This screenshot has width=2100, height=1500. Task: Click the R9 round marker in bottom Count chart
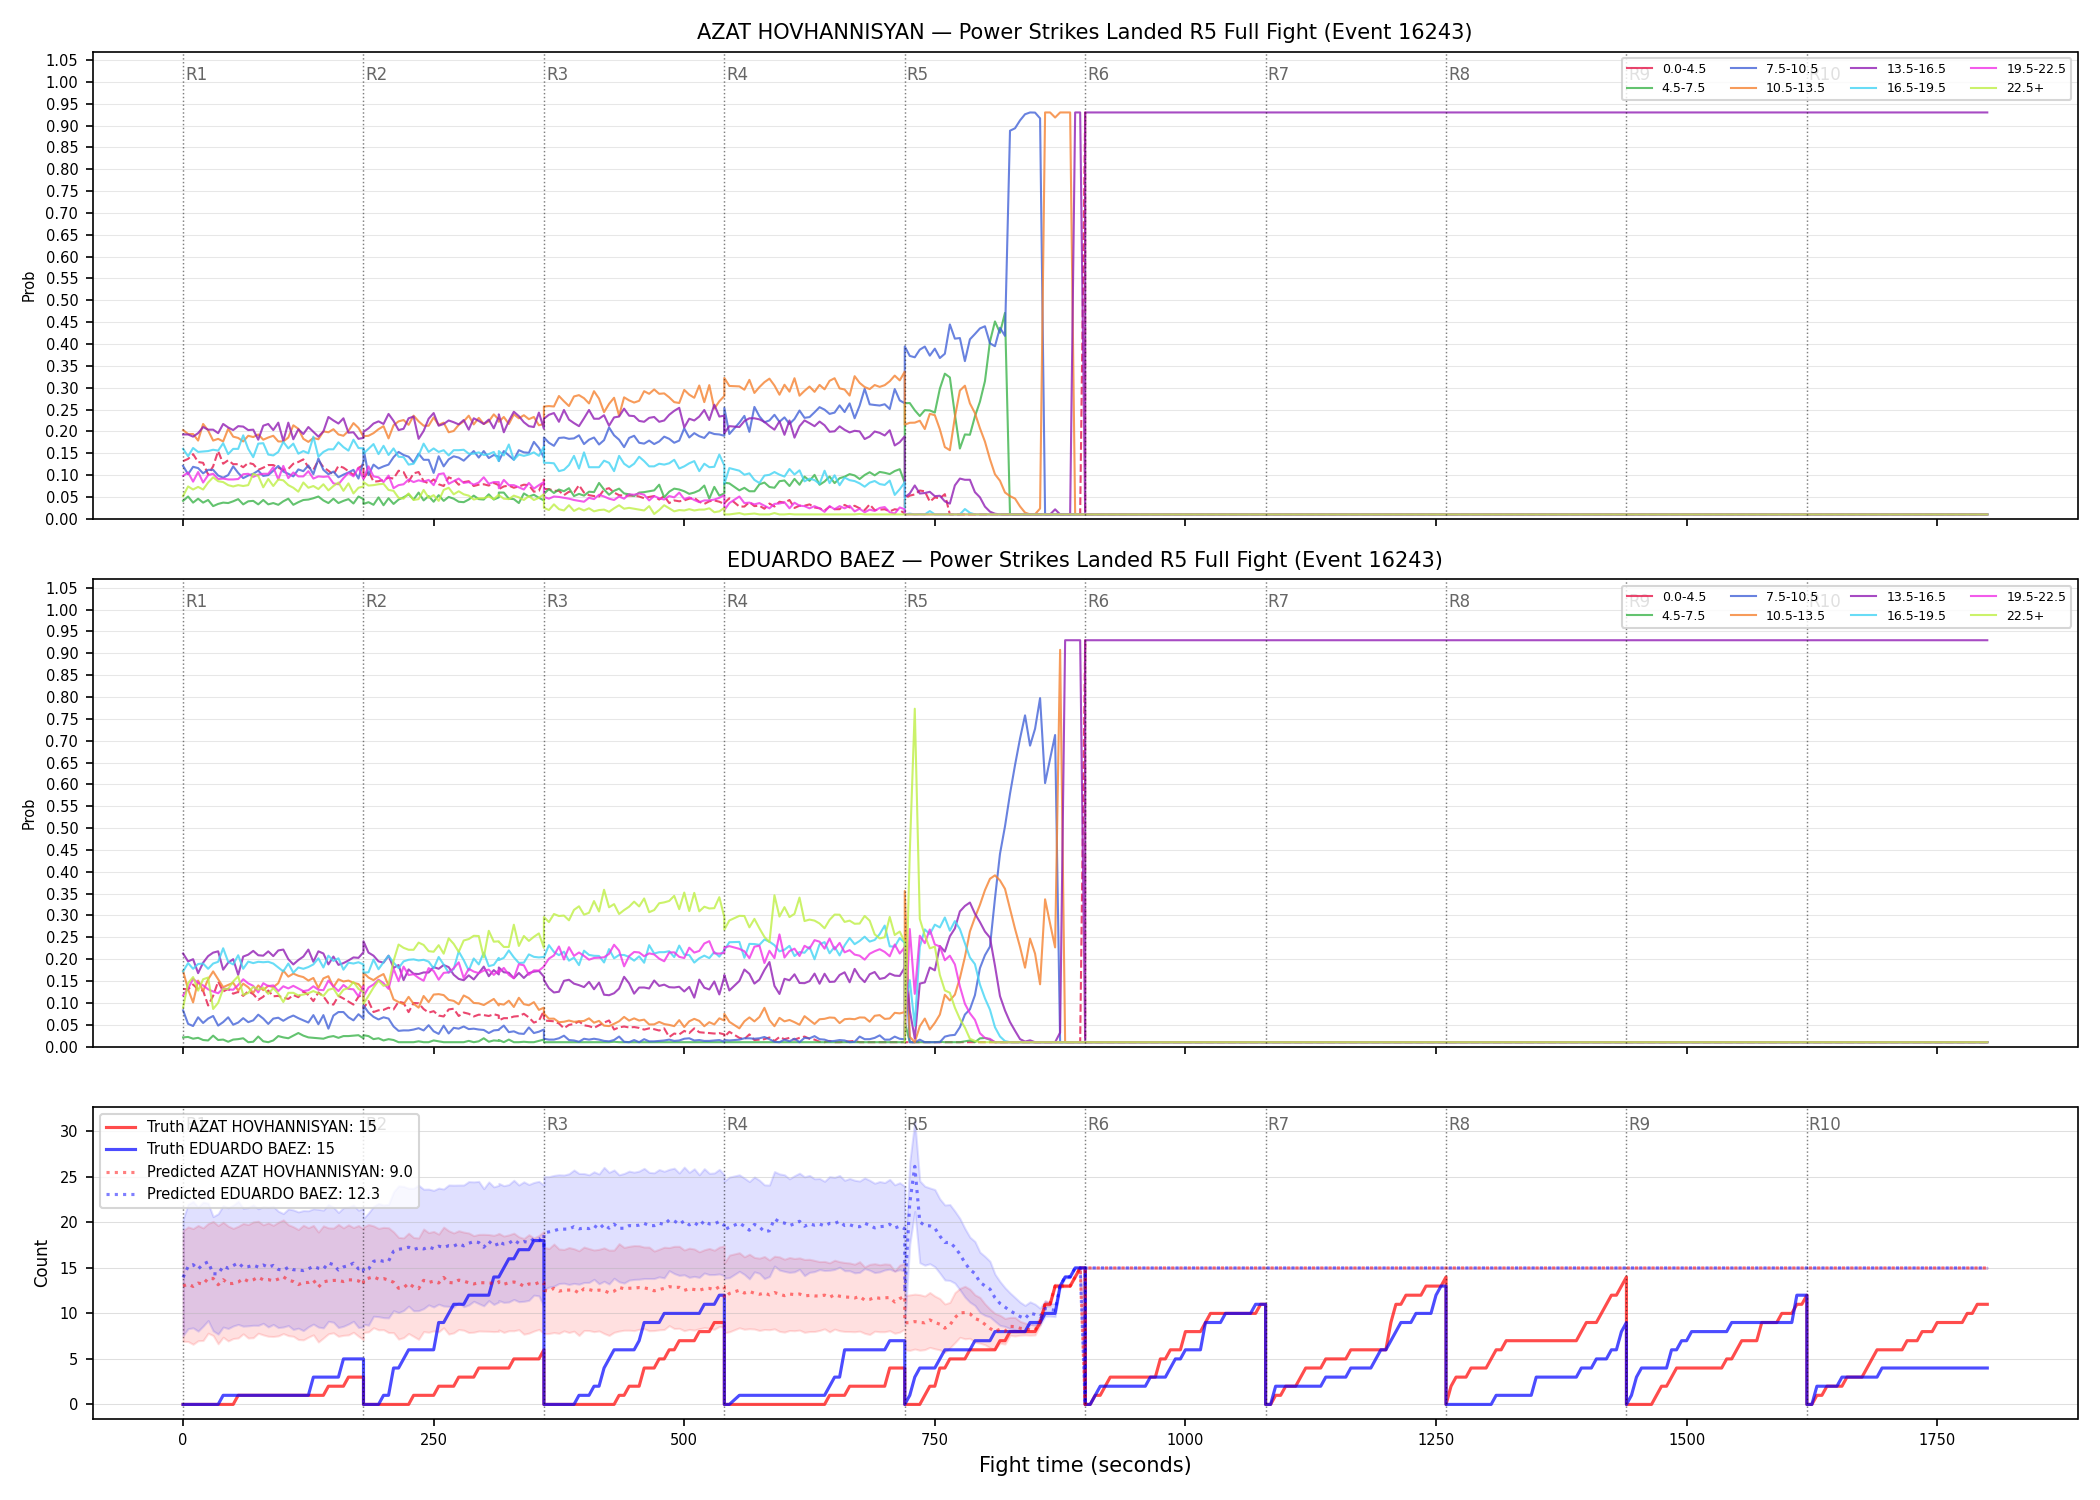pyautogui.click(x=1639, y=1124)
